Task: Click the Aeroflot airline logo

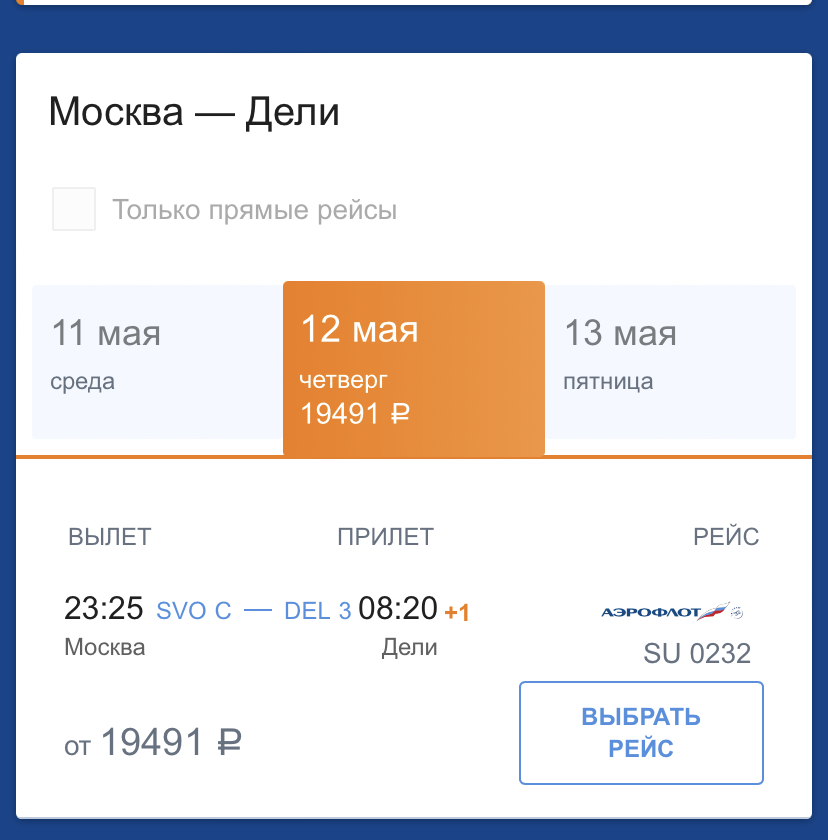Action: click(x=672, y=611)
